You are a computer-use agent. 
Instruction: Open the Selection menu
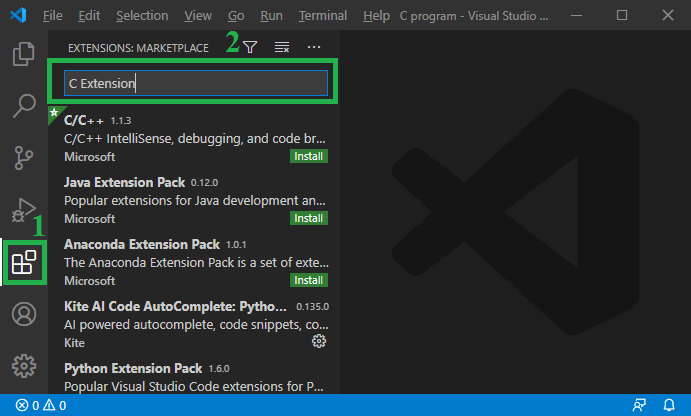(x=142, y=16)
